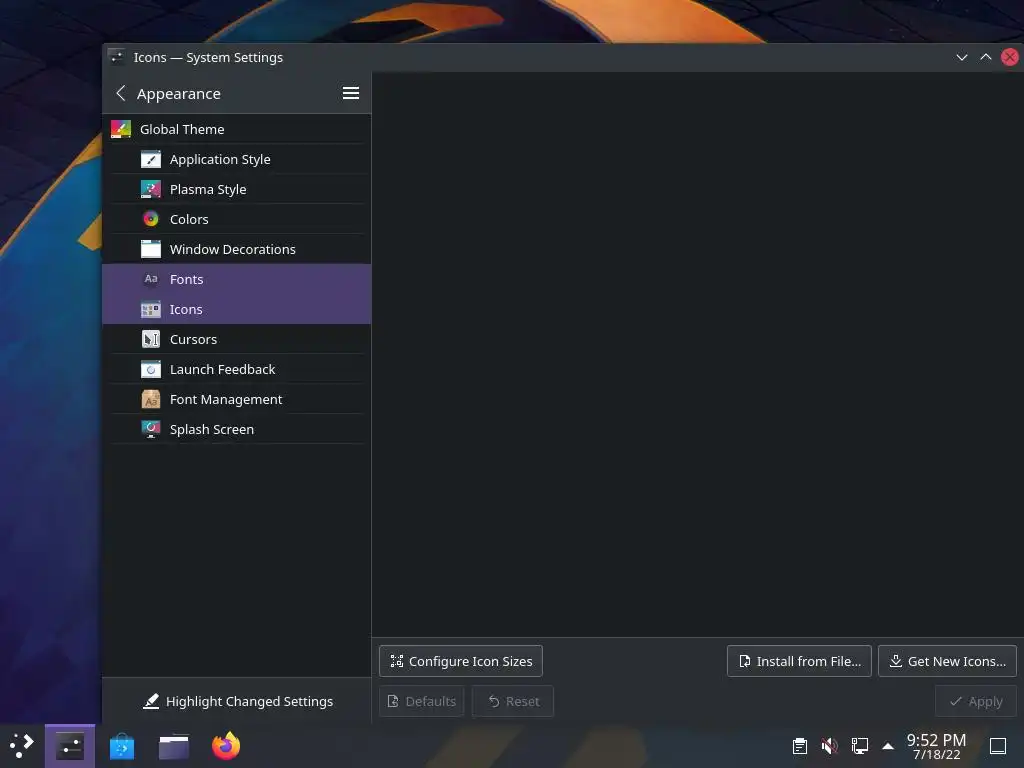
Task: Open Font Management page
Action: (x=236, y=400)
